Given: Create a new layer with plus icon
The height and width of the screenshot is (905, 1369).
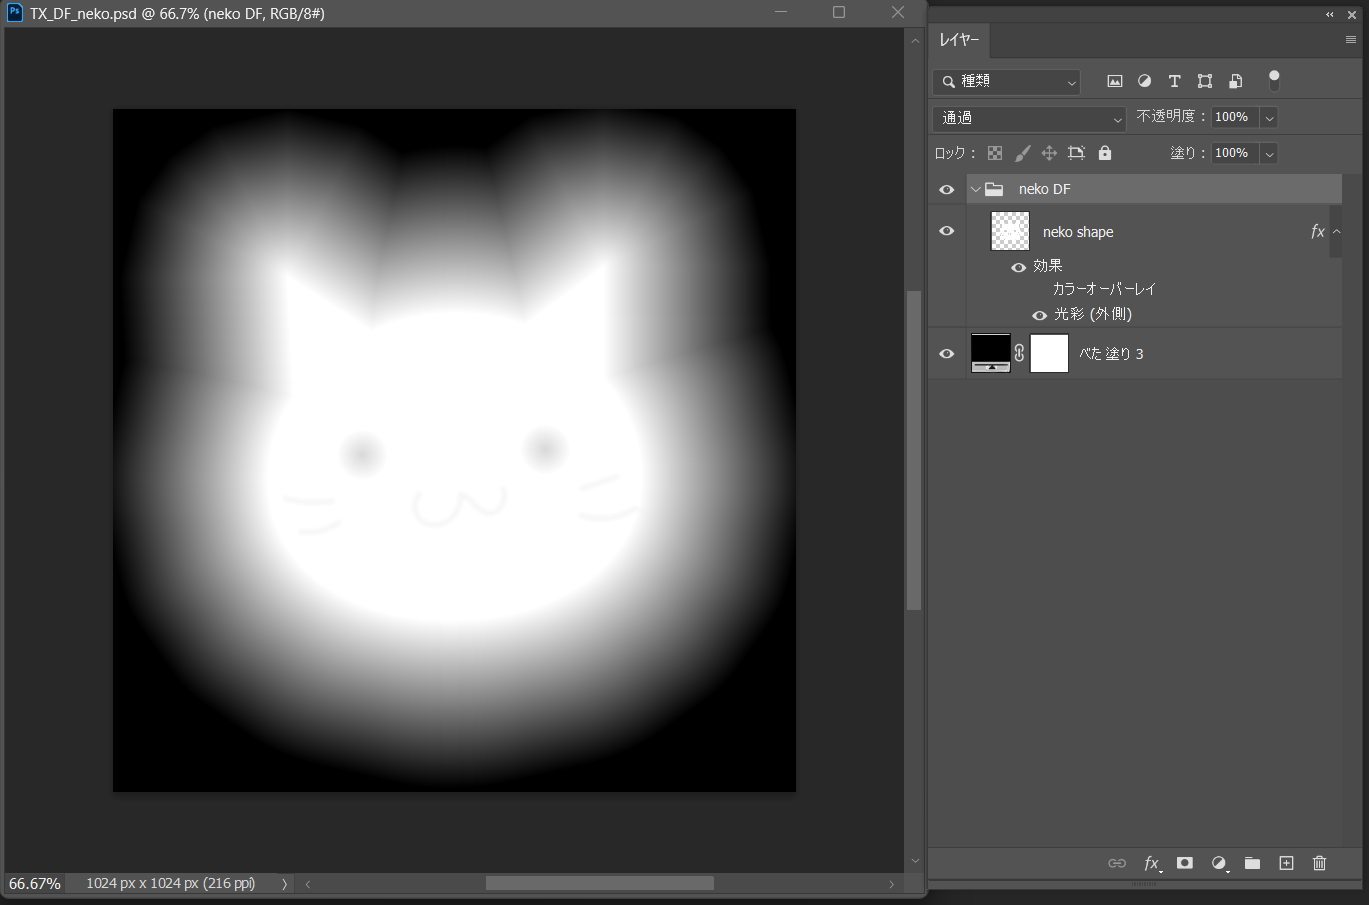Looking at the screenshot, I should 1286,863.
